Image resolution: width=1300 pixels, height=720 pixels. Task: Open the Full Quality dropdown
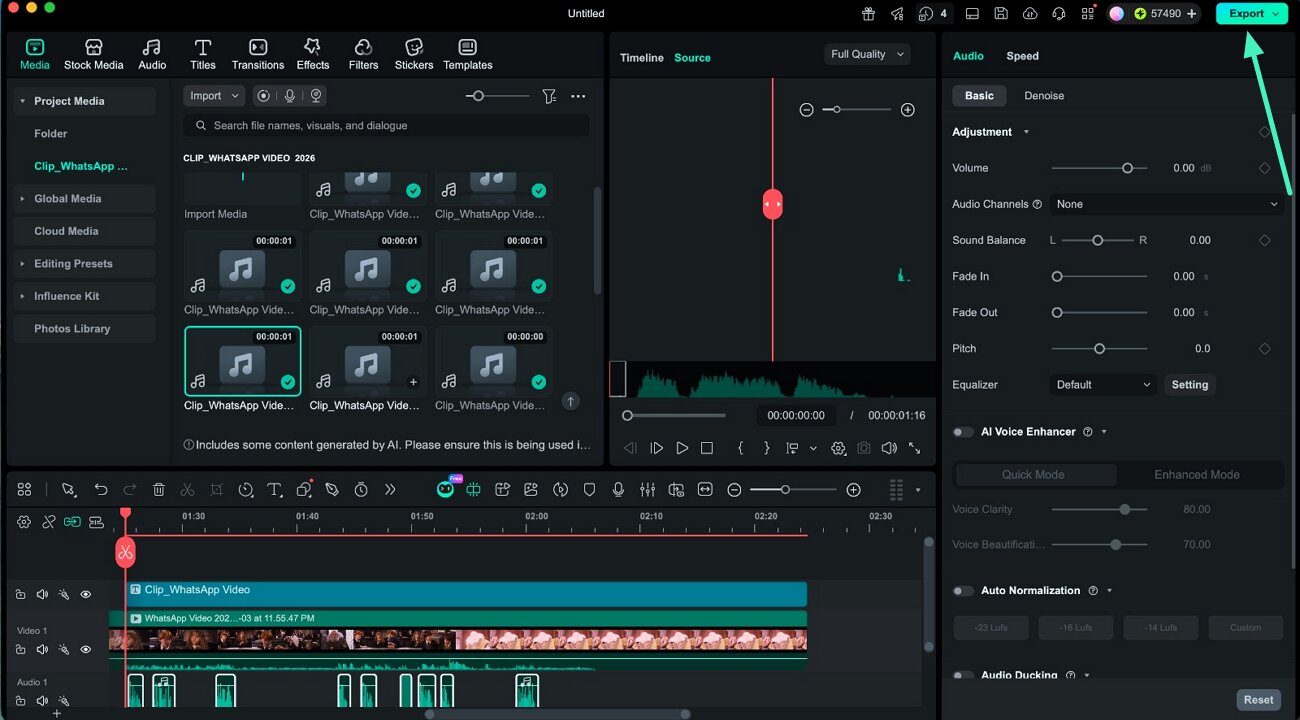867,54
